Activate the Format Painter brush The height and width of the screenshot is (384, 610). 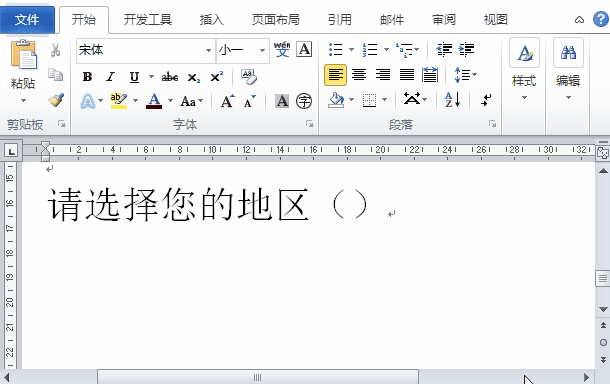tap(56, 100)
